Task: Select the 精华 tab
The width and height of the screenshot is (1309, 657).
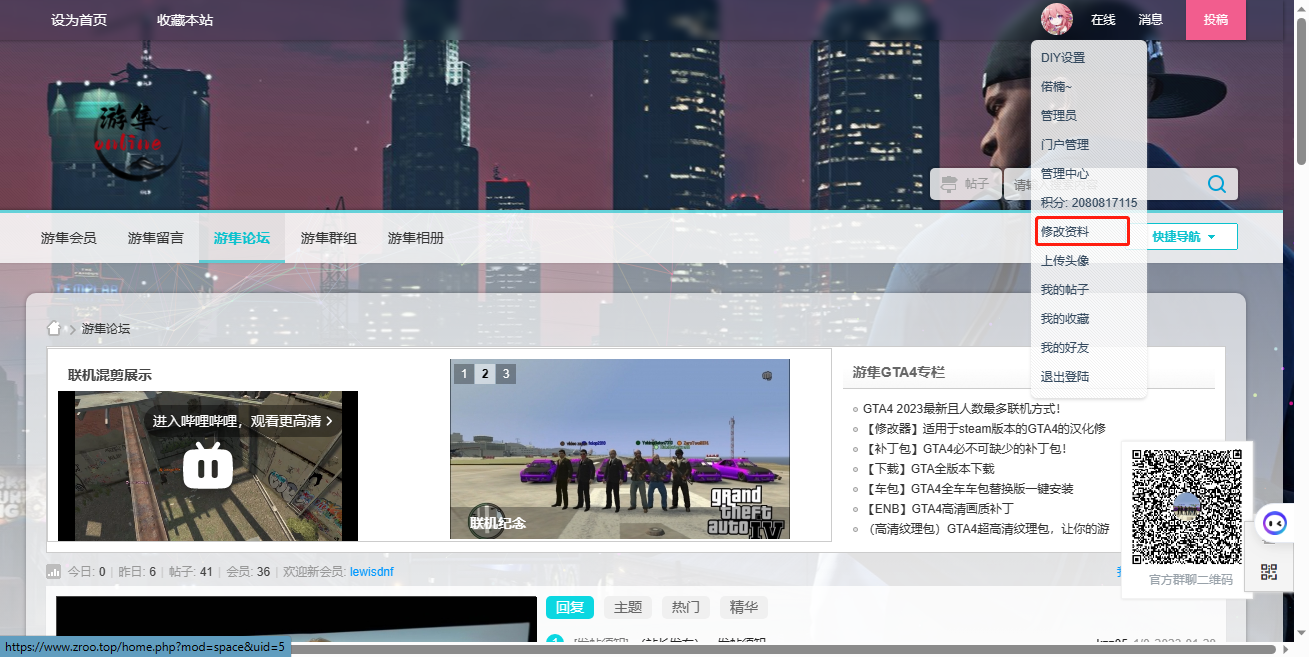Action: click(x=744, y=607)
